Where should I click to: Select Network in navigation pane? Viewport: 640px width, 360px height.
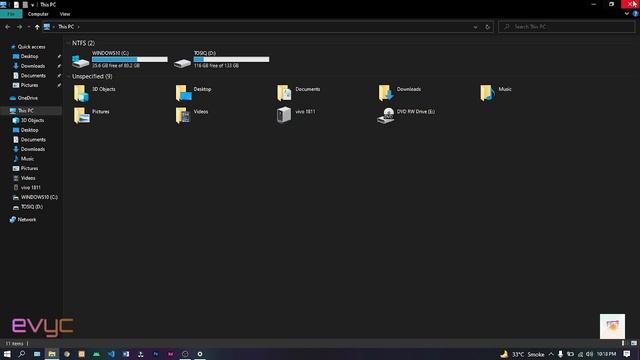pos(27,220)
